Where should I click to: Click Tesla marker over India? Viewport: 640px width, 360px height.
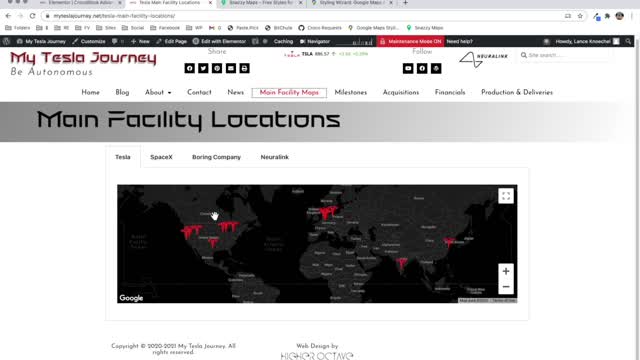[402, 264]
